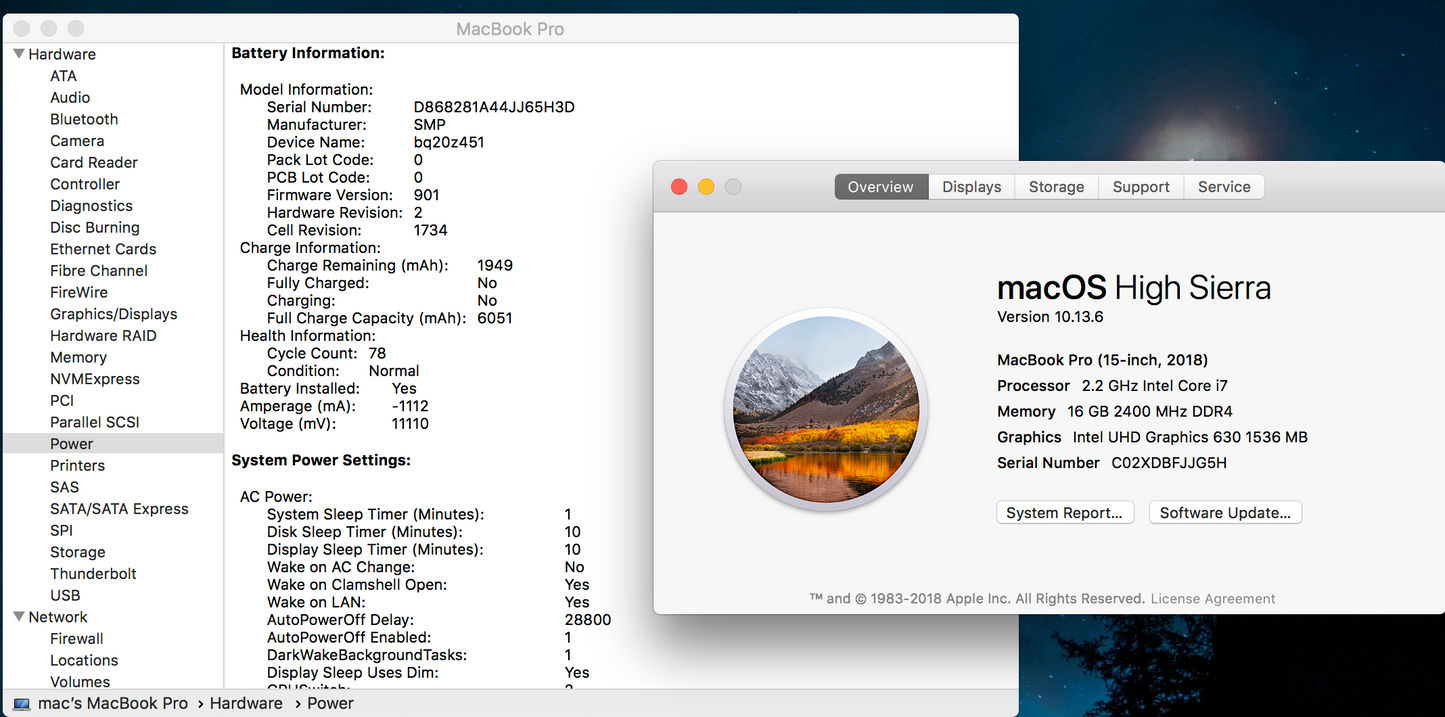Select Bluetooth in the Hardware sidebar
The height and width of the screenshot is (717, 1445).
click(x=84, y=119)
